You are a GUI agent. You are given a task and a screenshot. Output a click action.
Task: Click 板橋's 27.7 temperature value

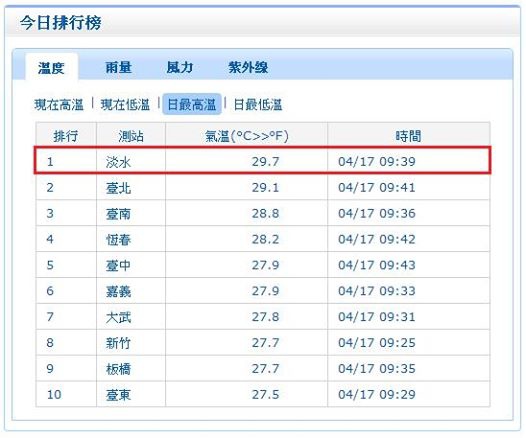[x=265, y=369]
